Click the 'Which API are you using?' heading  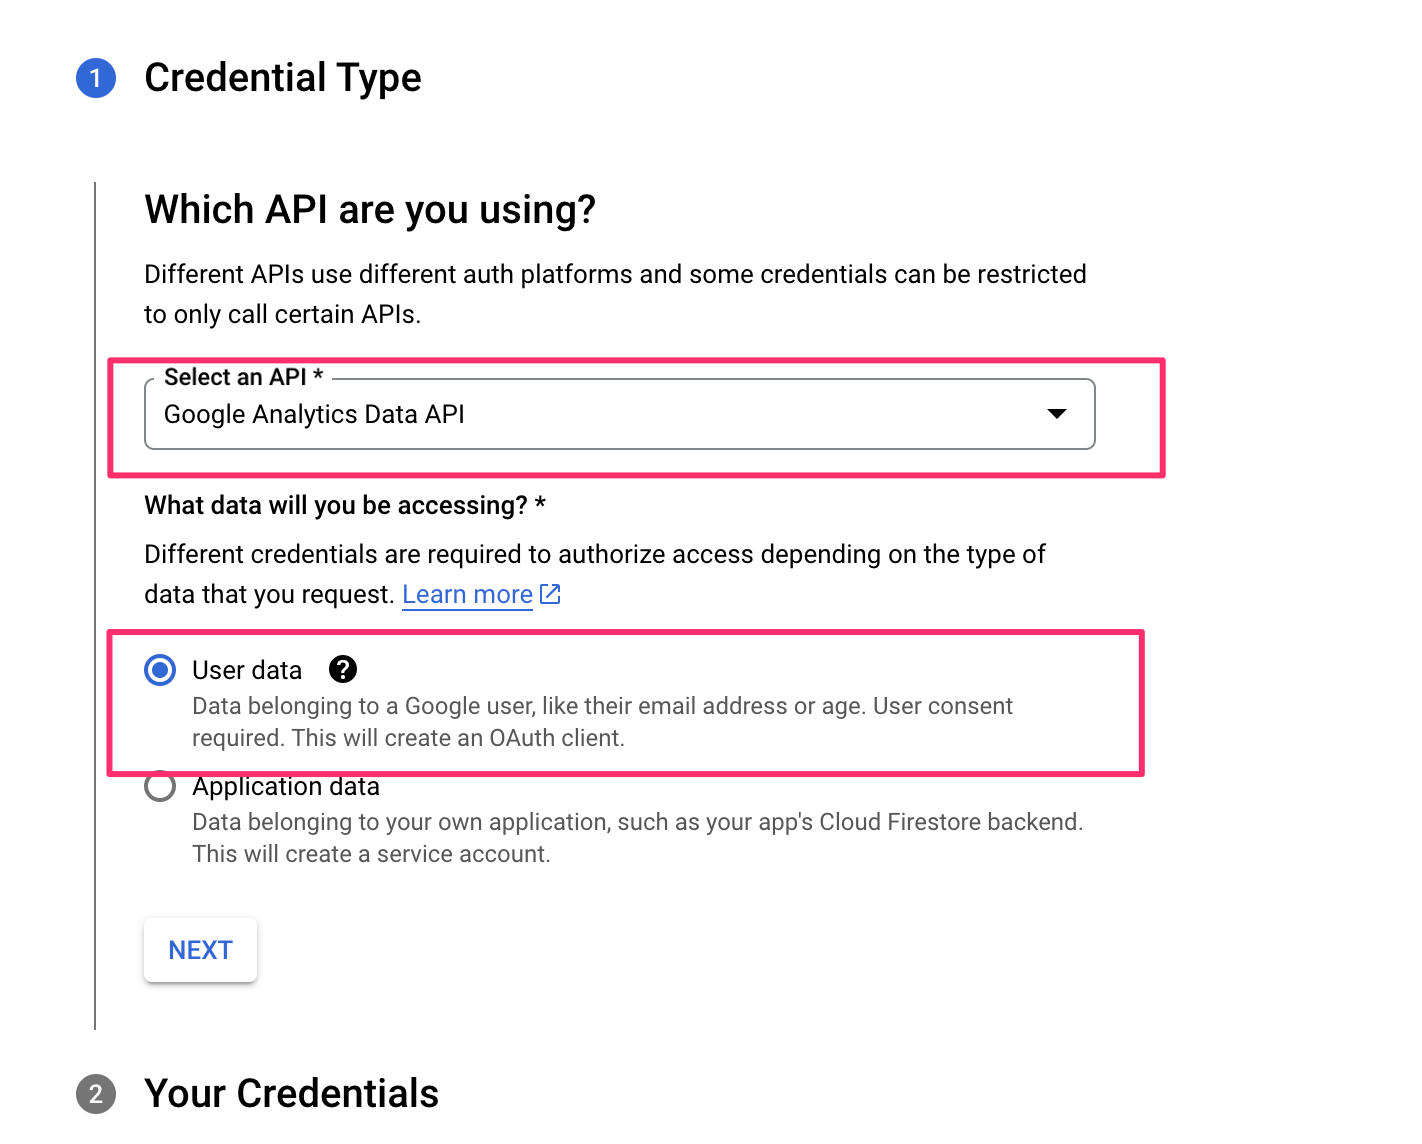pyautogui.click(x=370, y=210)
